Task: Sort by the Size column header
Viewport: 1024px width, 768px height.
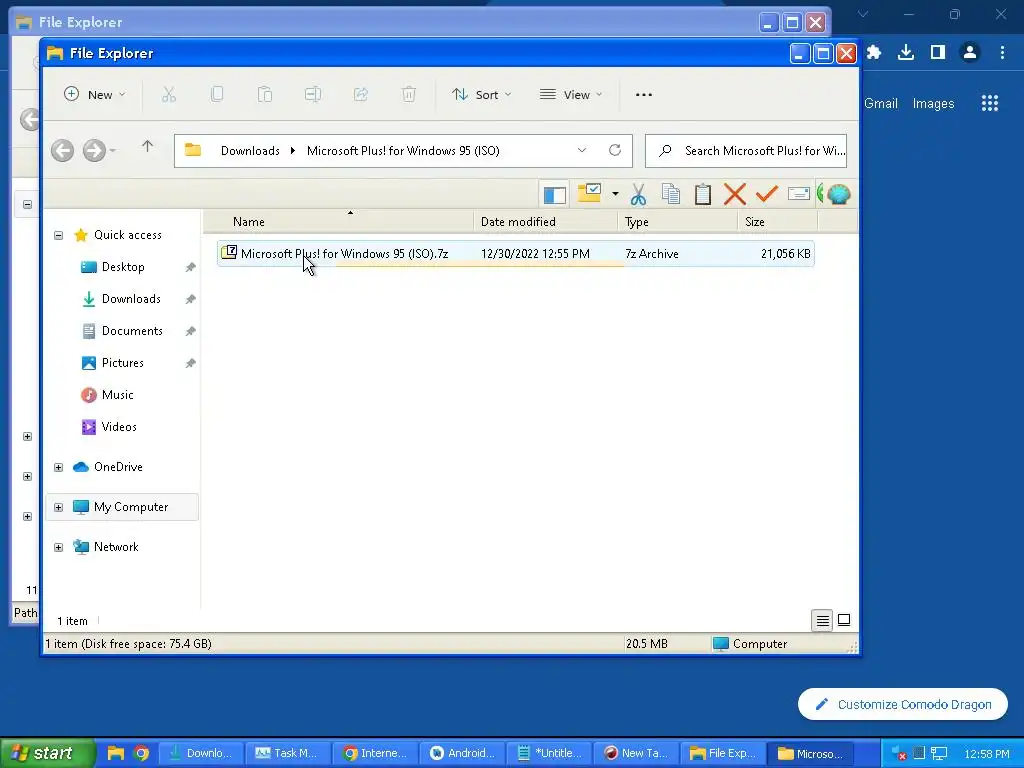Action: (x=777, y=222)
